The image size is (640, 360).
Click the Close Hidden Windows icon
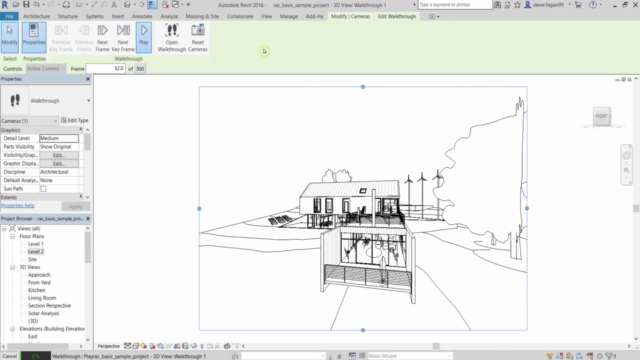165,4
